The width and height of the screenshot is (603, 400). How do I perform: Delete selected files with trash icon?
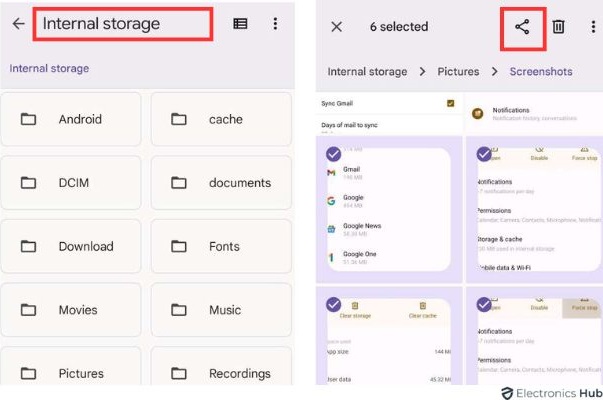(x=558, y=27)
